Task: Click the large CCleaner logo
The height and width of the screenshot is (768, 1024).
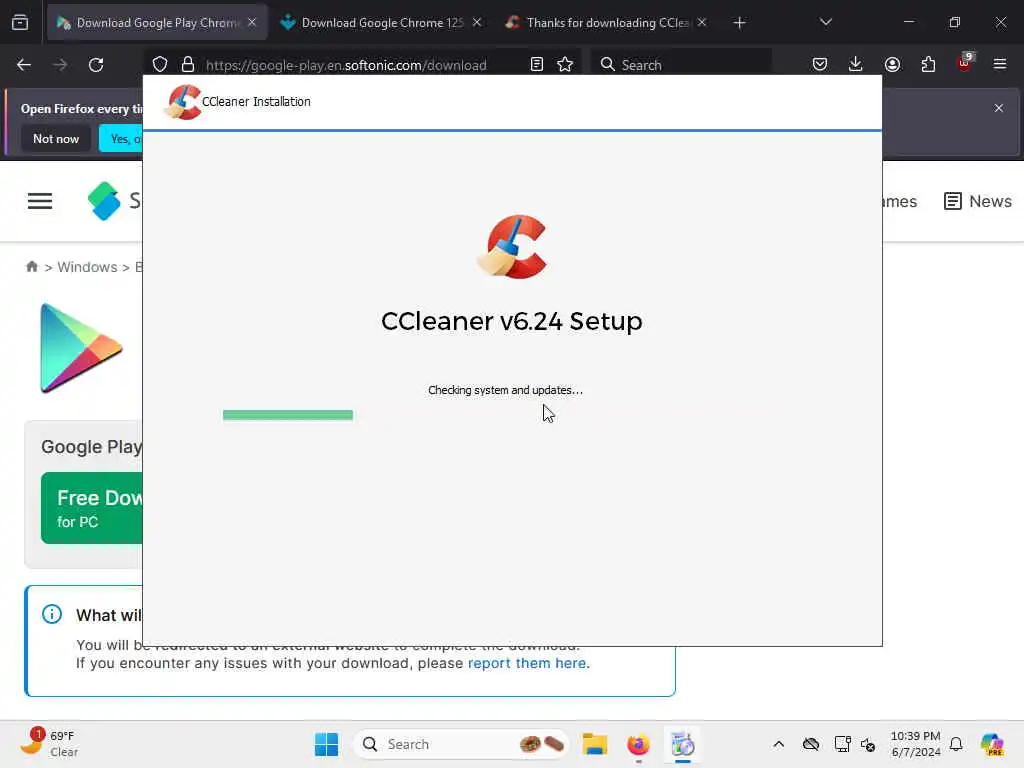Action: 513,247
